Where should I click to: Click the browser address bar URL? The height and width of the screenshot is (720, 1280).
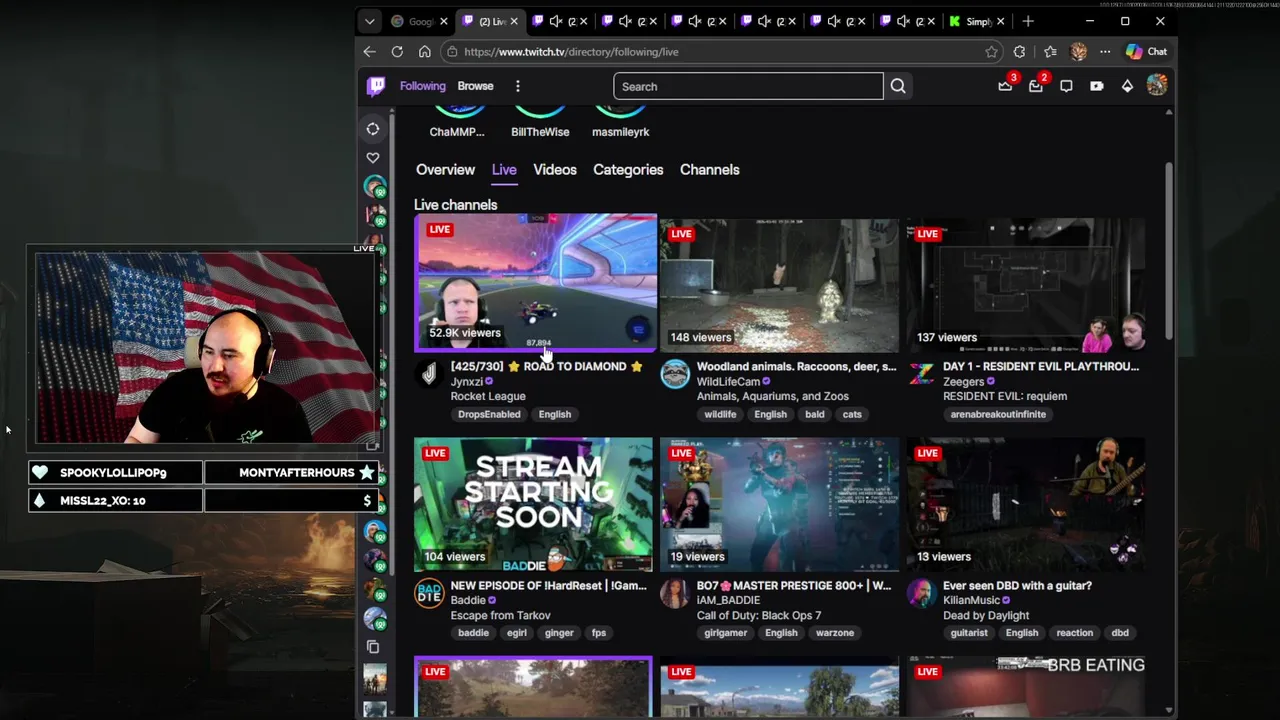tap(571, 52)
